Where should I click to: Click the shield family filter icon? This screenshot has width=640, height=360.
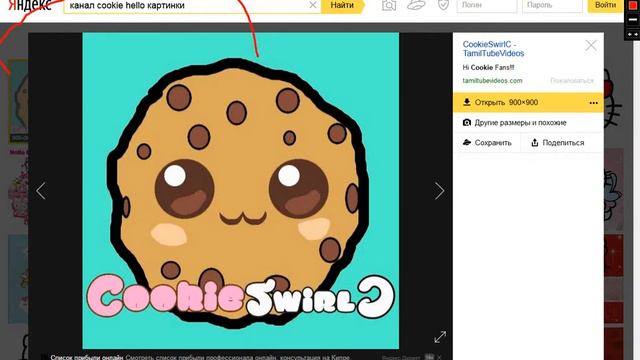tap(443, 5)
